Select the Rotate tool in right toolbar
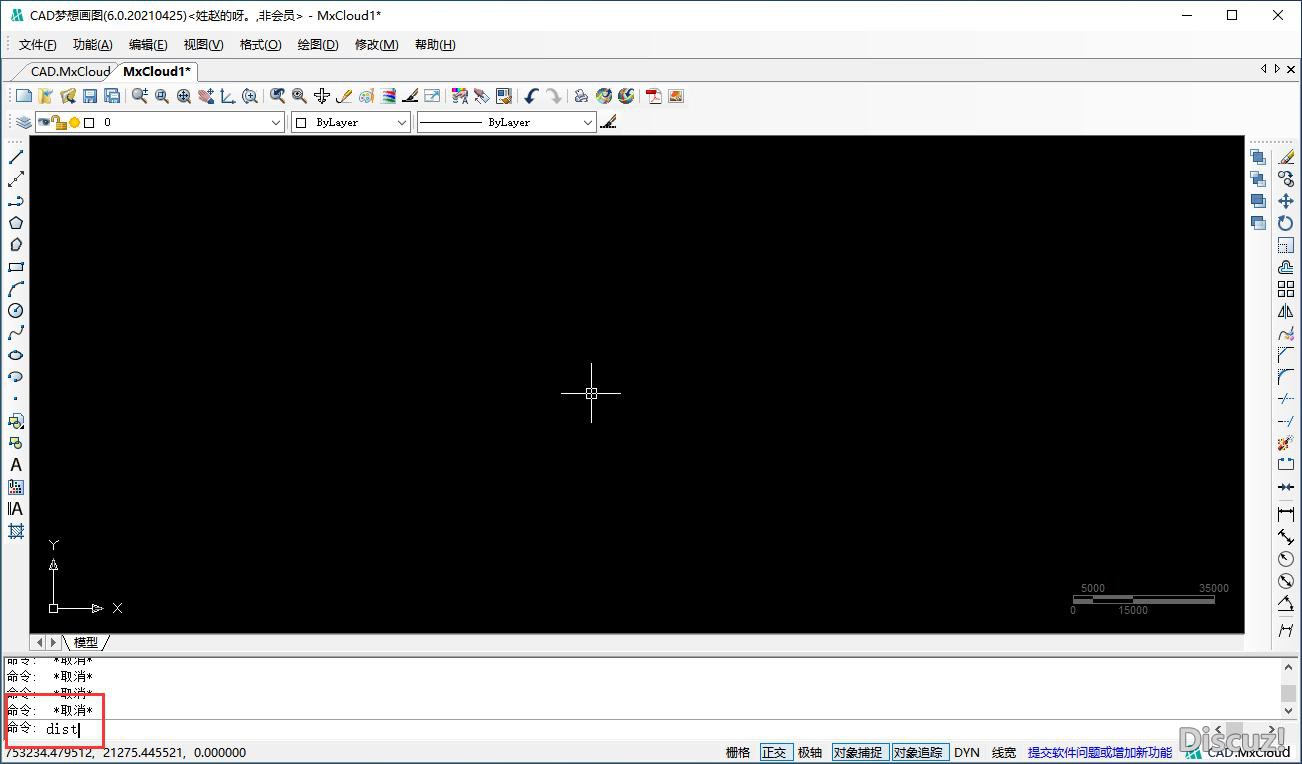This screenshot has height=764, width=1302. (1286, 223)
